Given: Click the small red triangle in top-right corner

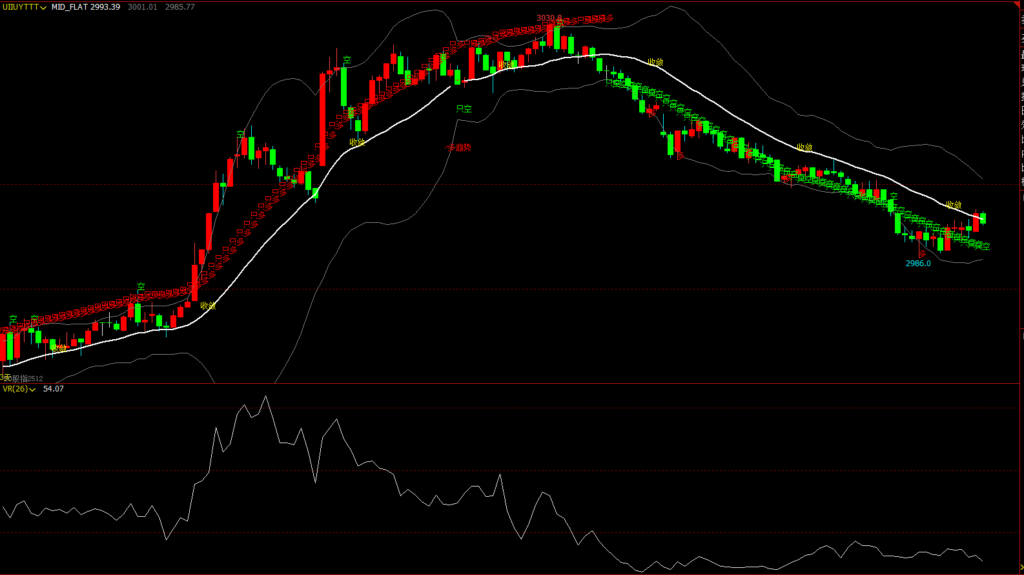Looking at the screenshot, I should pos(1019,4).
